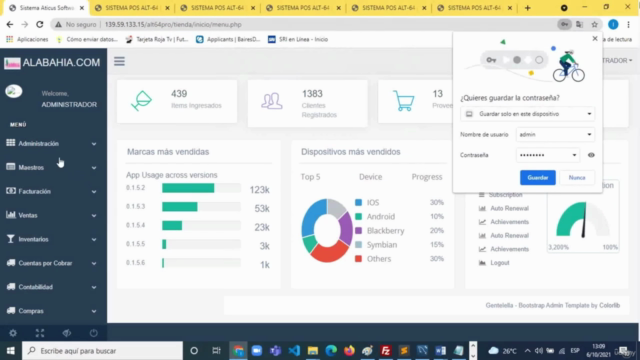
Task: Open a new browser tab
Action: click(x=527, y=8)
